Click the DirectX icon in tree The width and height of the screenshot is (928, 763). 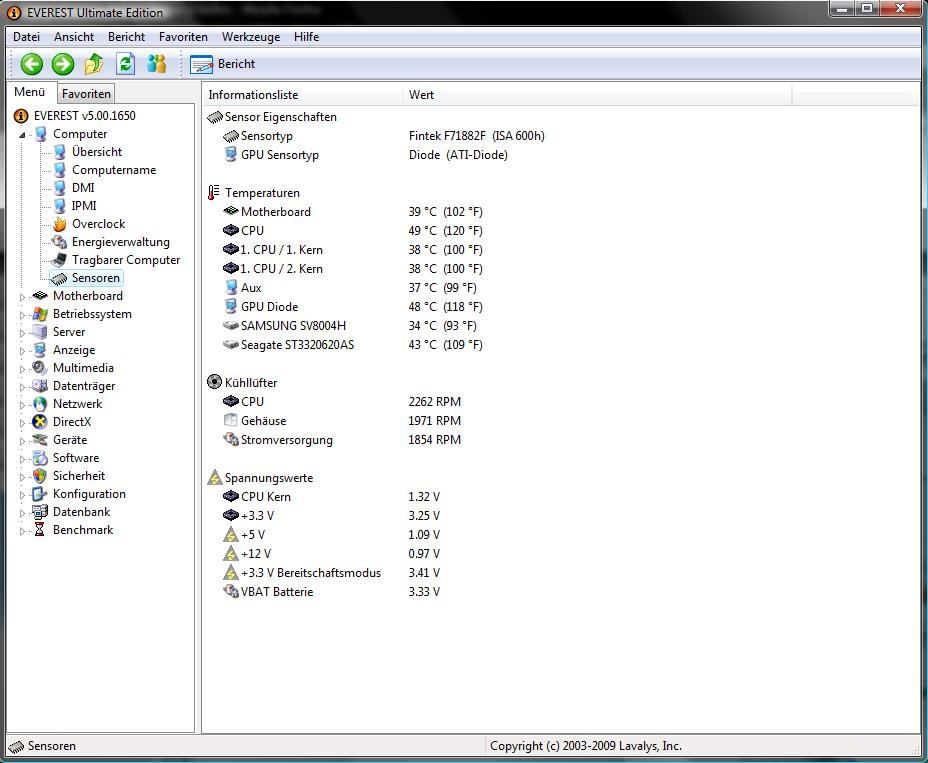point(40,422)
